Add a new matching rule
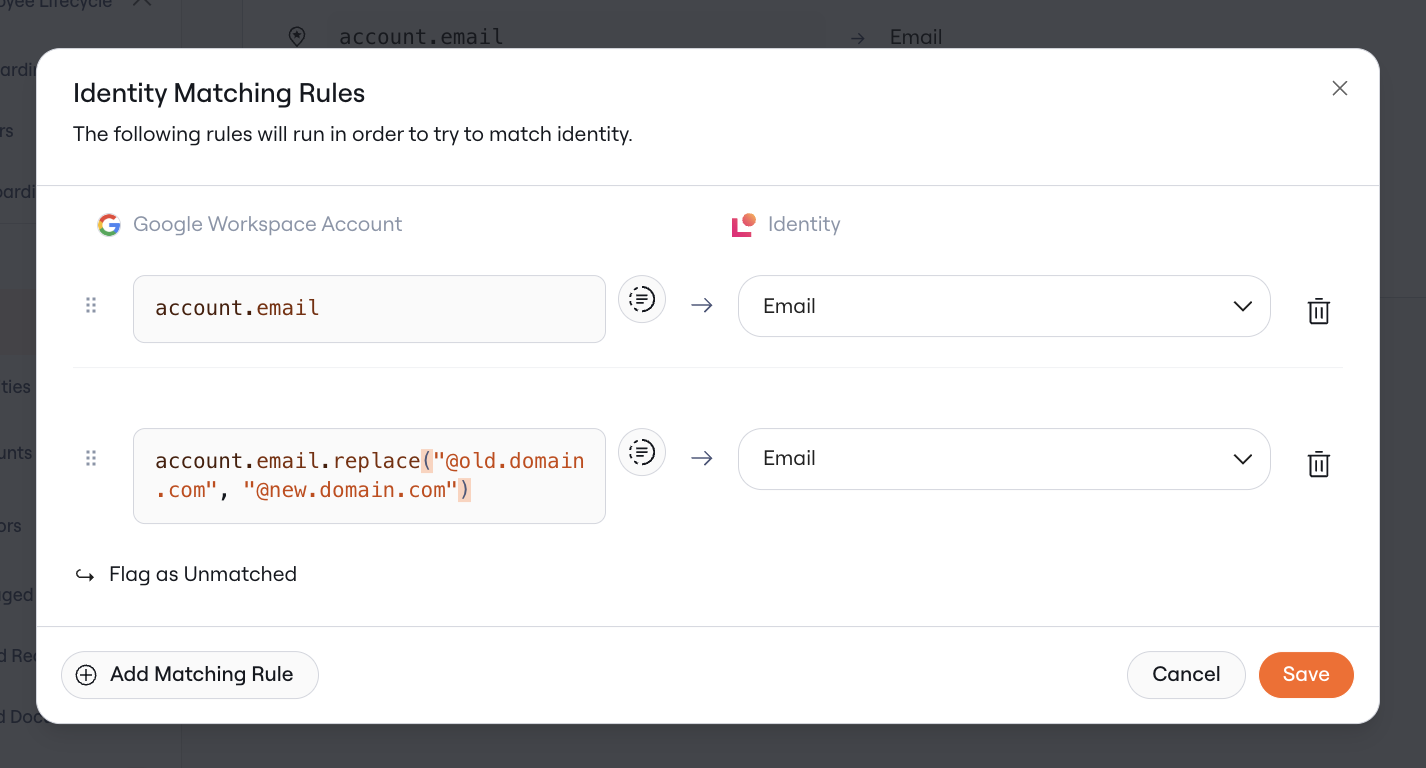 (190, 675)
